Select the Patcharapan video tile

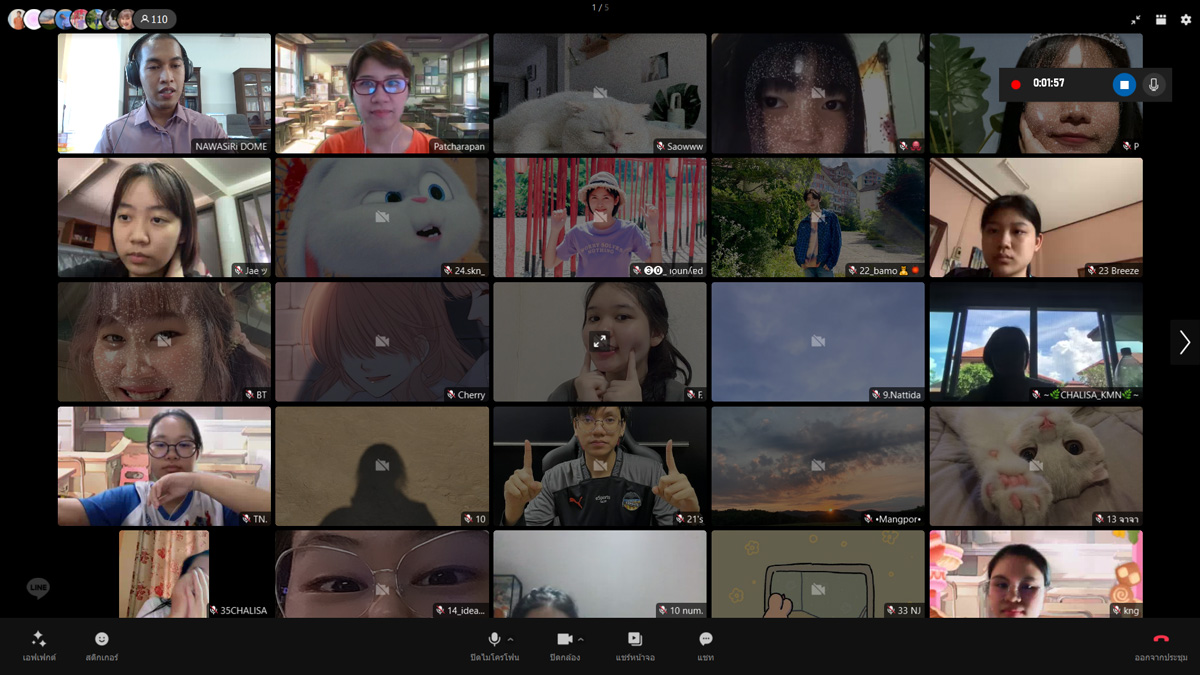click(x=382, y=93)
